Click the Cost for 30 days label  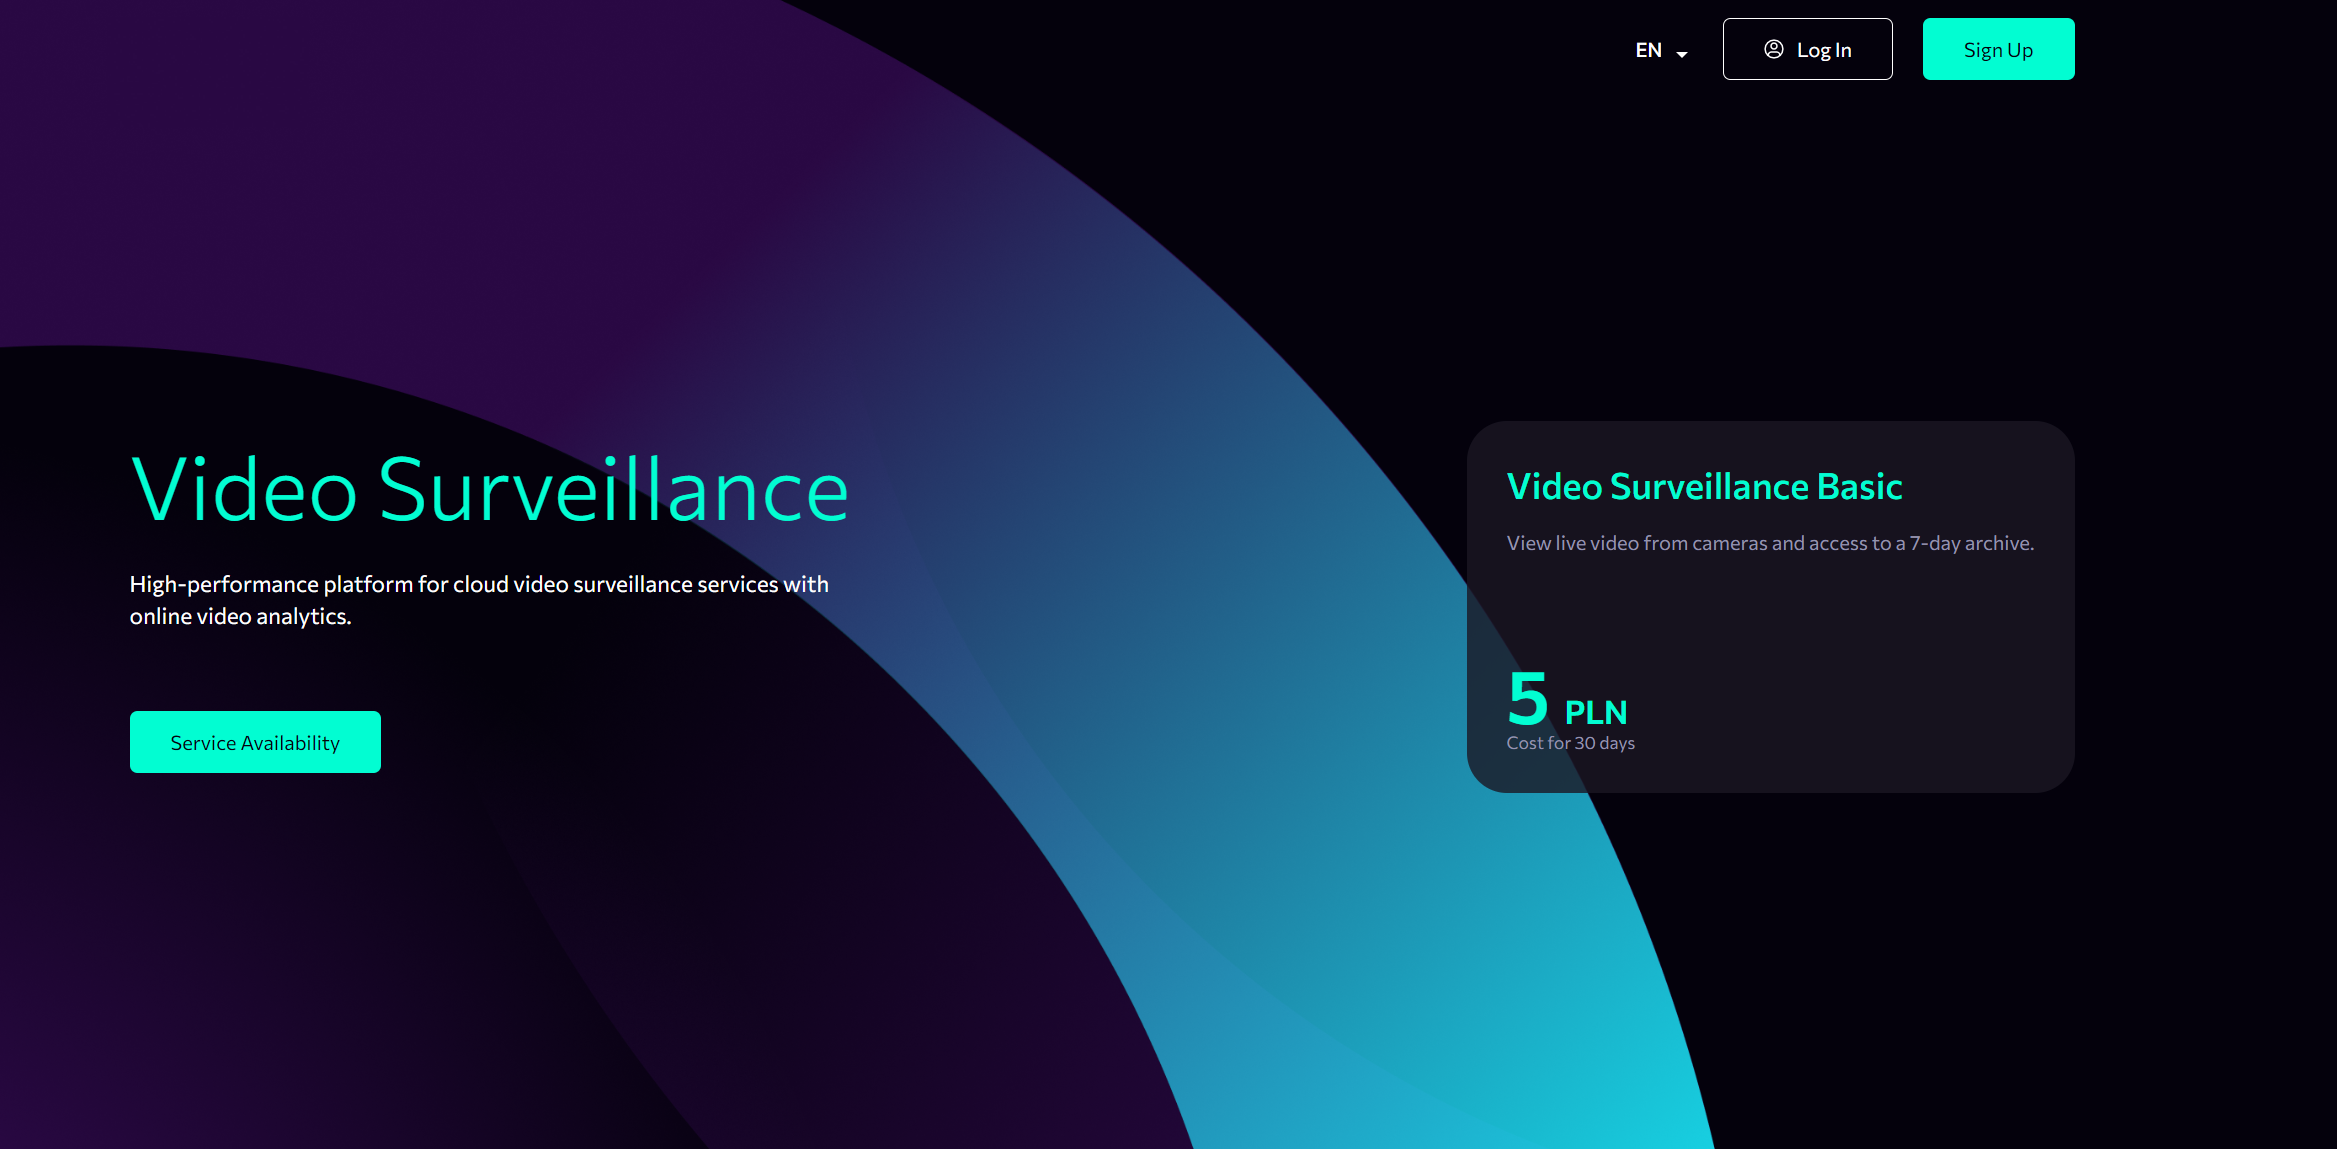pyautogui.click(x=1570, y=743)
